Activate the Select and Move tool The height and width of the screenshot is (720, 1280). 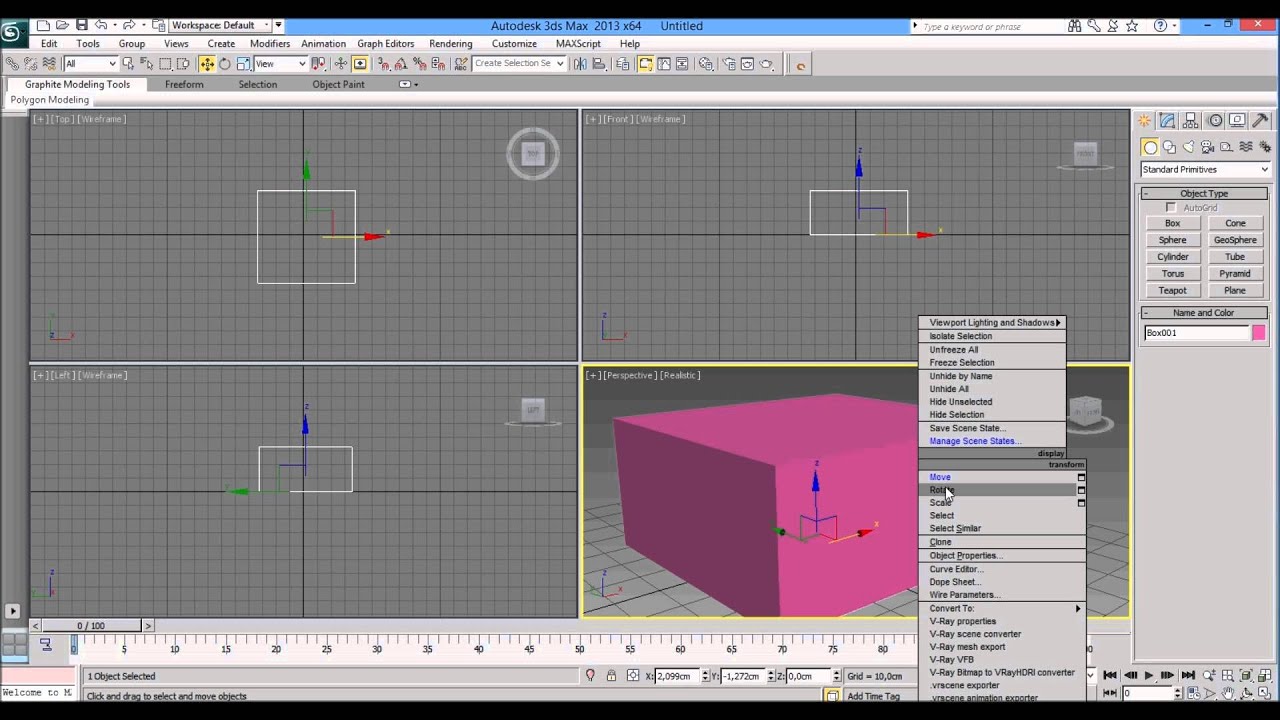[207, 64]
